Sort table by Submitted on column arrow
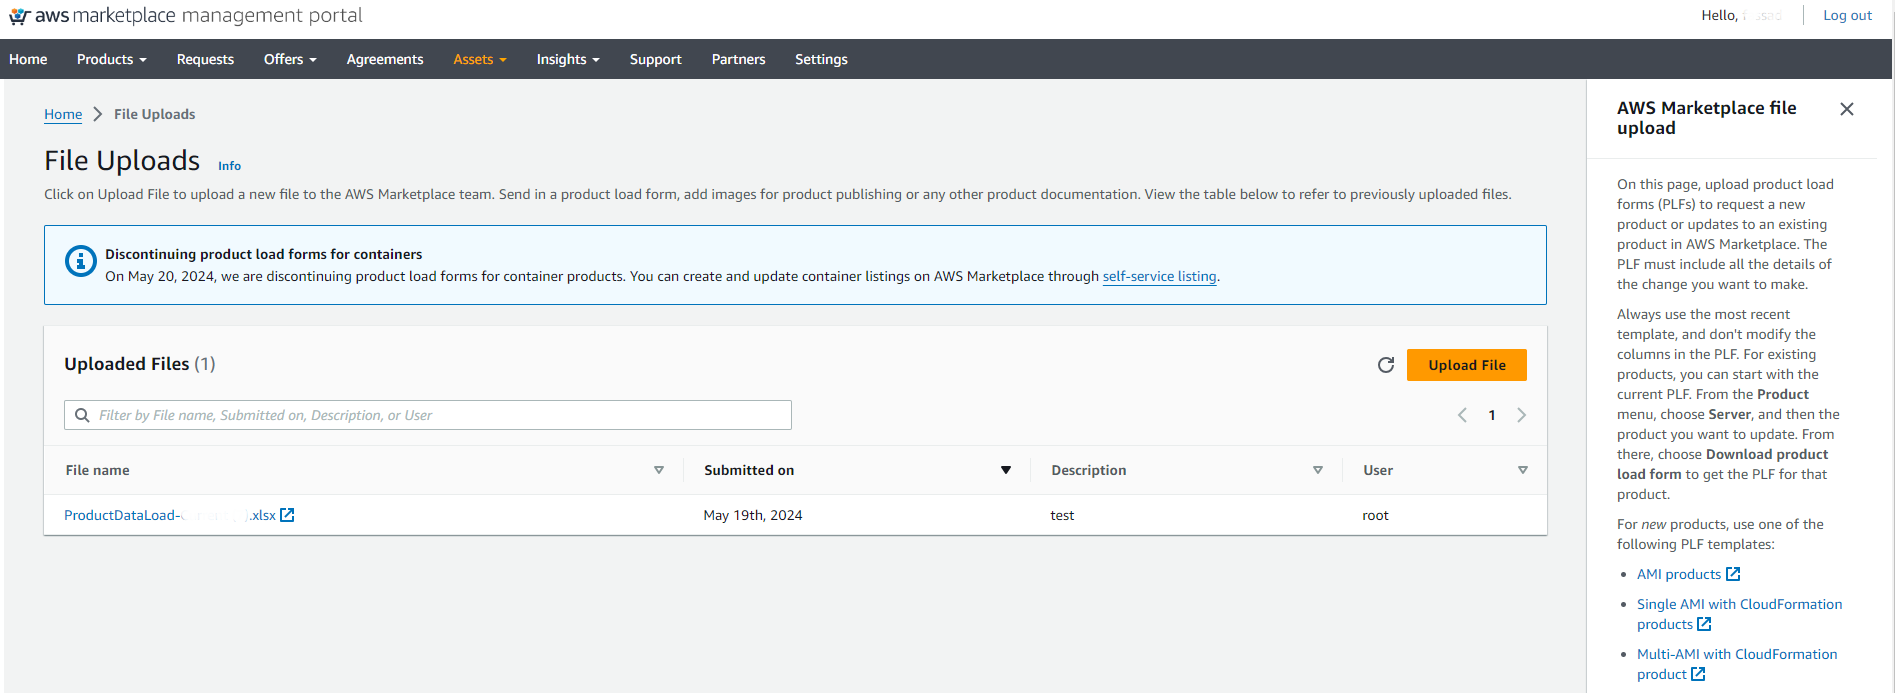The height and width of the screenshot is (693, 1895). coord(1006,470)
